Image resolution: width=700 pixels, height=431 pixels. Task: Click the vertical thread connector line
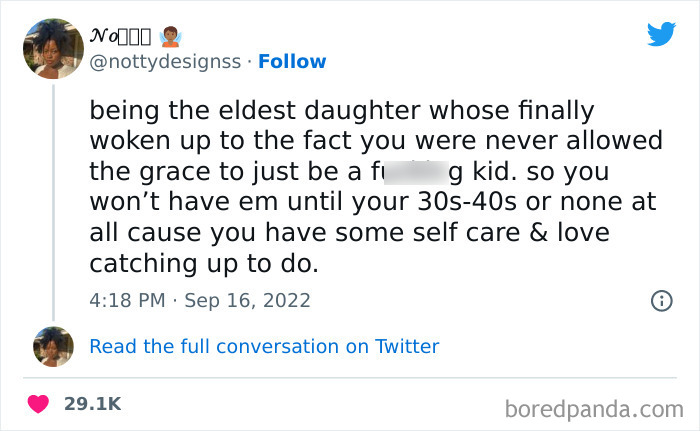click(53, 200)
